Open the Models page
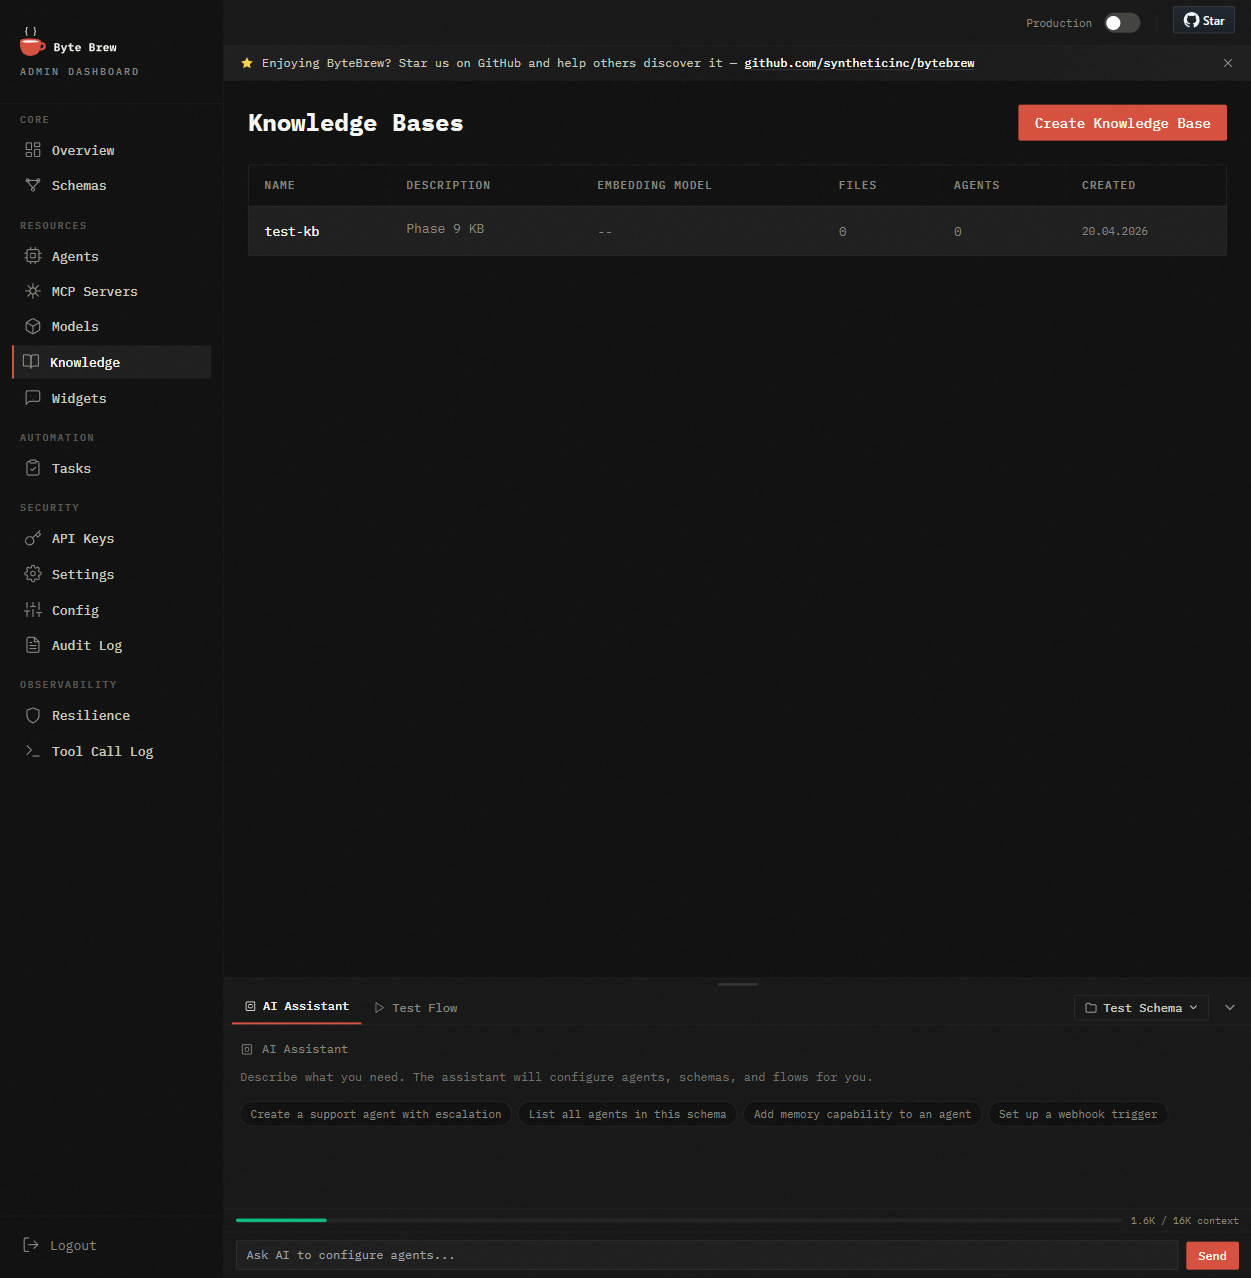This screenshot has height=1278, width=1251. [x=111, y=326]
